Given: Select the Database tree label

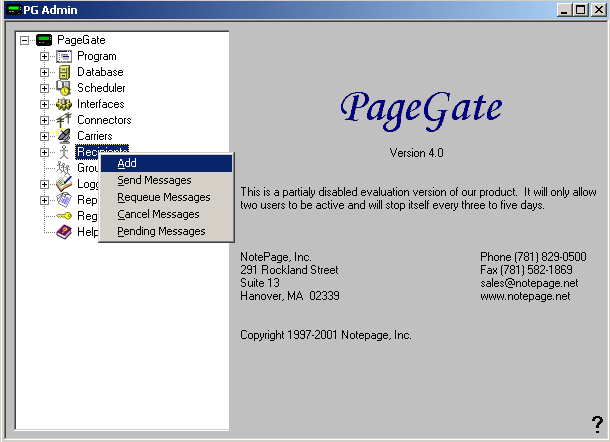Looking at the screenshot, I should (x=100, y=72).
